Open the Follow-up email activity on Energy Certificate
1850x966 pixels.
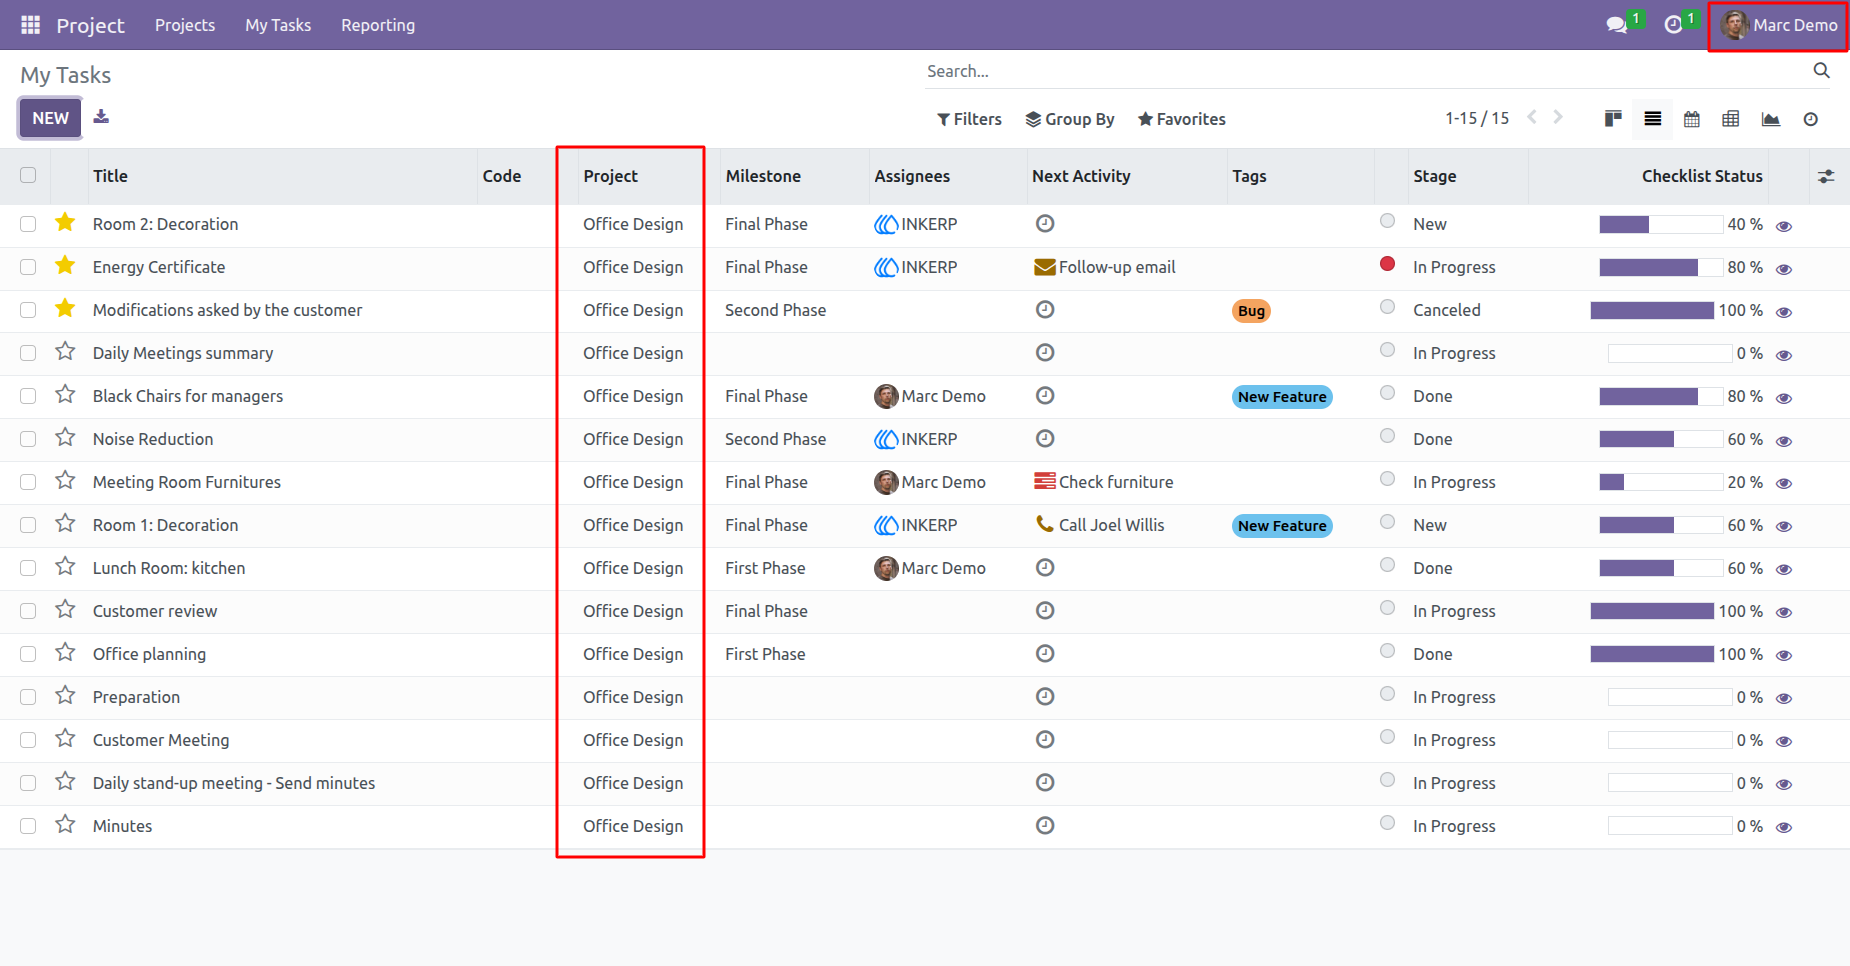tap(1104, 267)
